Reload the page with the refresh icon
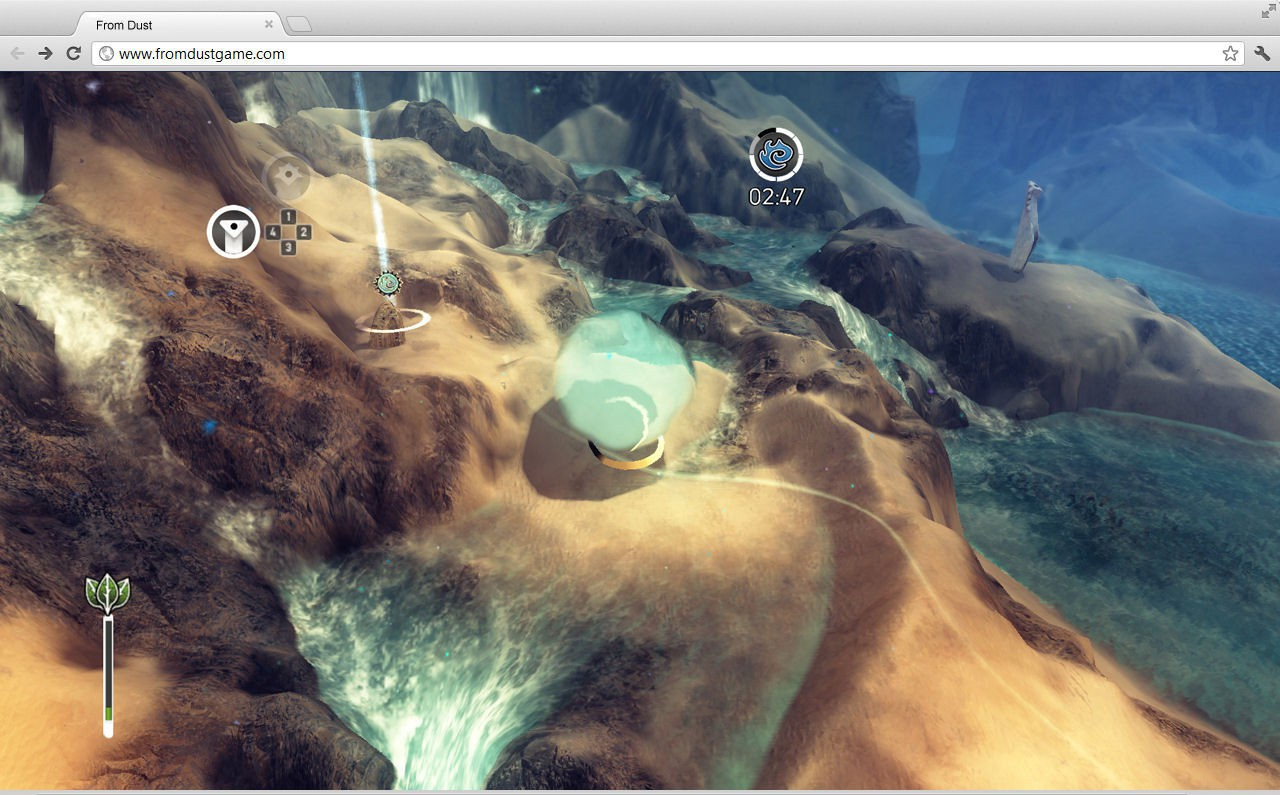 (x=73, y=54)
